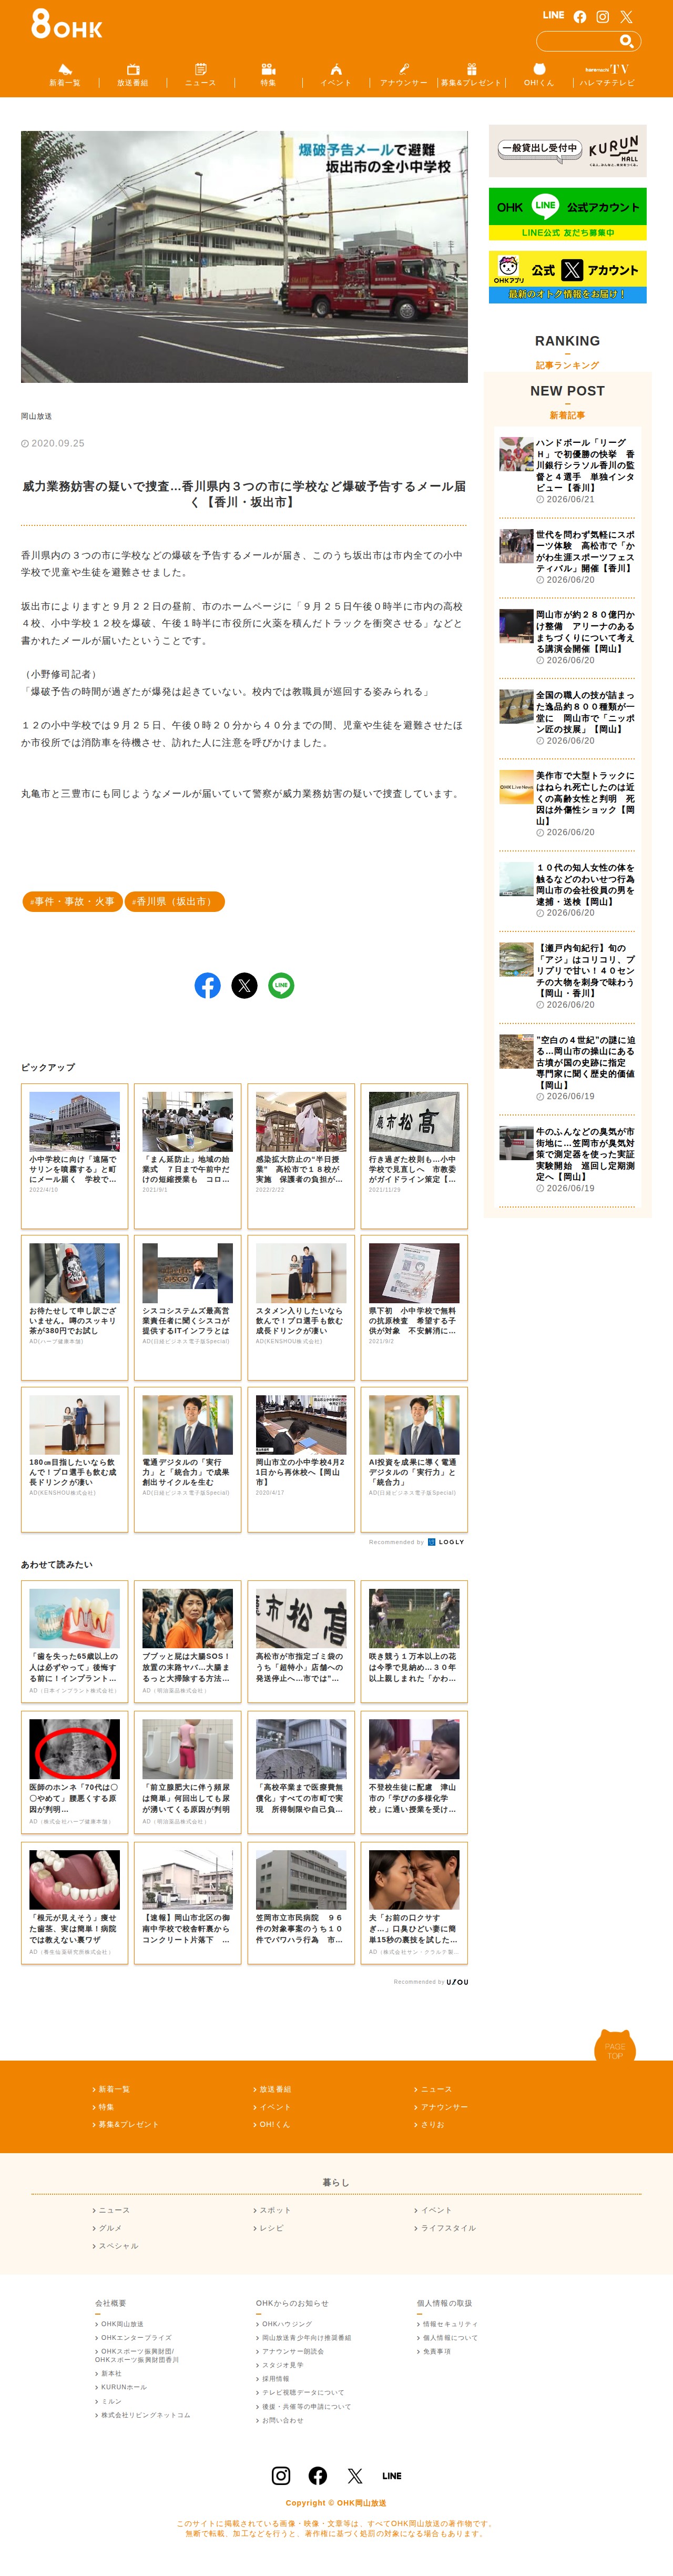Open the 新着一覧 nav item
673x2576 pixels.
coord(65,75)
